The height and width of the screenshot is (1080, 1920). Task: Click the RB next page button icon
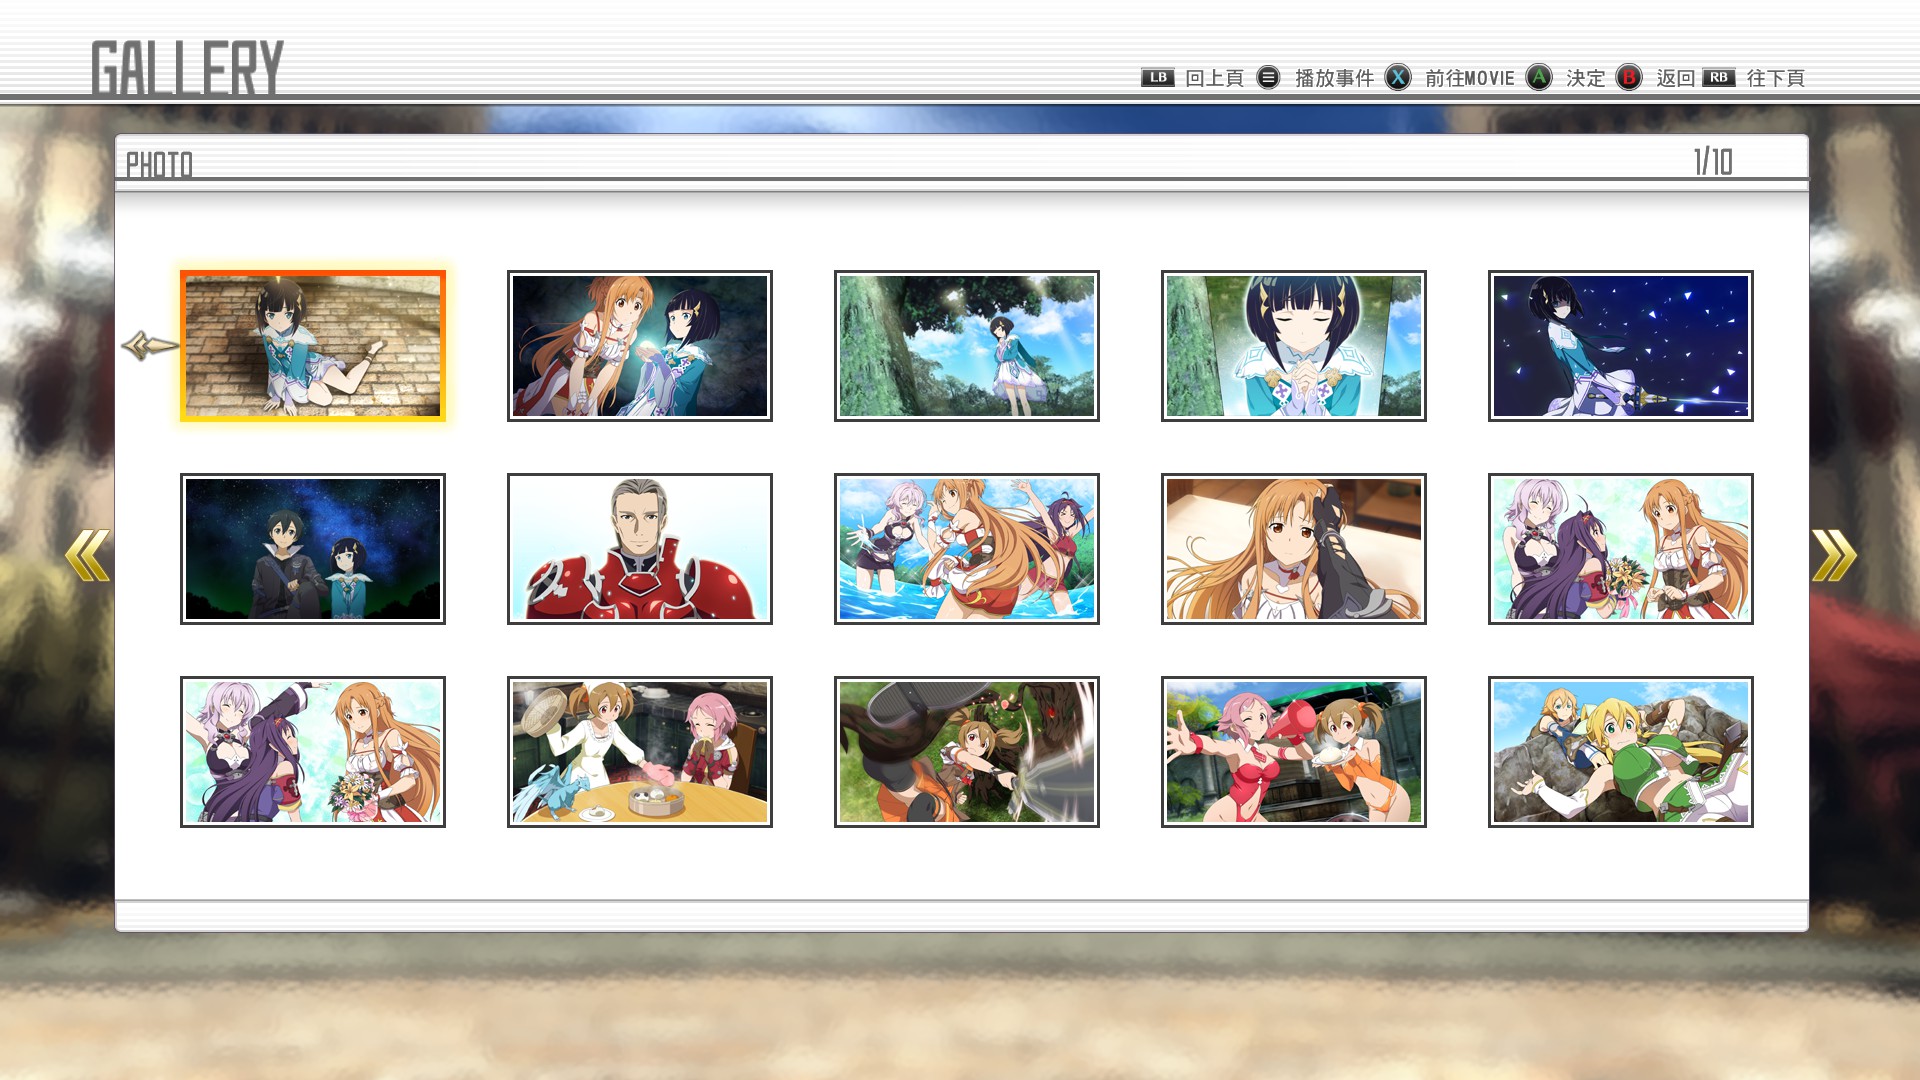[x=1719, y=78]
